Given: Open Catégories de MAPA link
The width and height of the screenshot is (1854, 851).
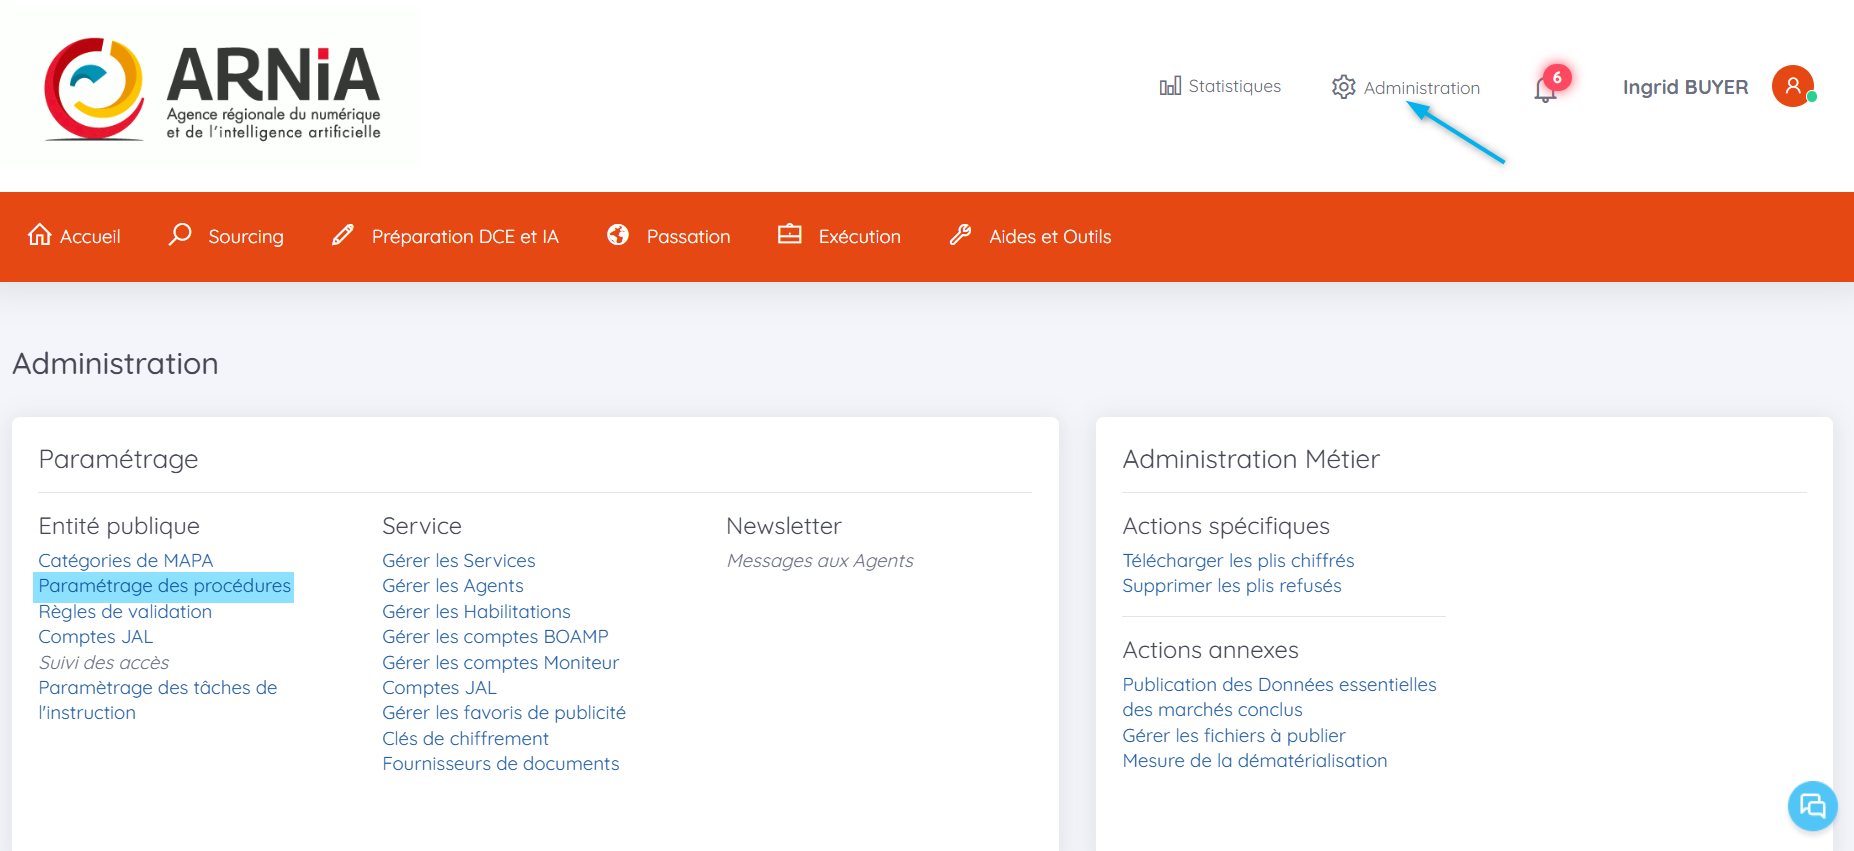Looking at the screenshot, I should [126, 561].
